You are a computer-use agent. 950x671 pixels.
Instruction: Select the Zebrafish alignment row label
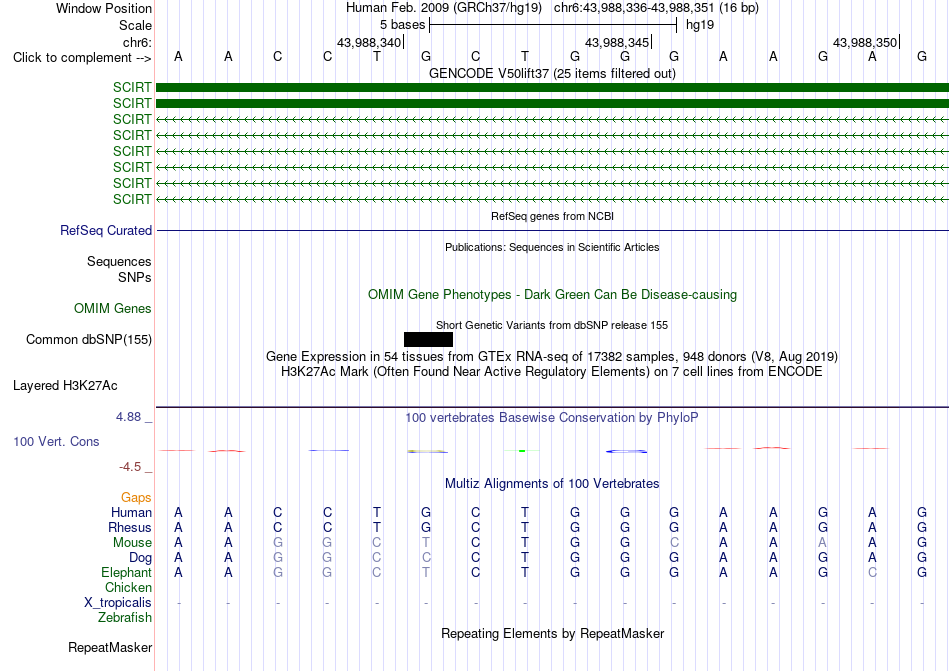(x=125, y=618)
